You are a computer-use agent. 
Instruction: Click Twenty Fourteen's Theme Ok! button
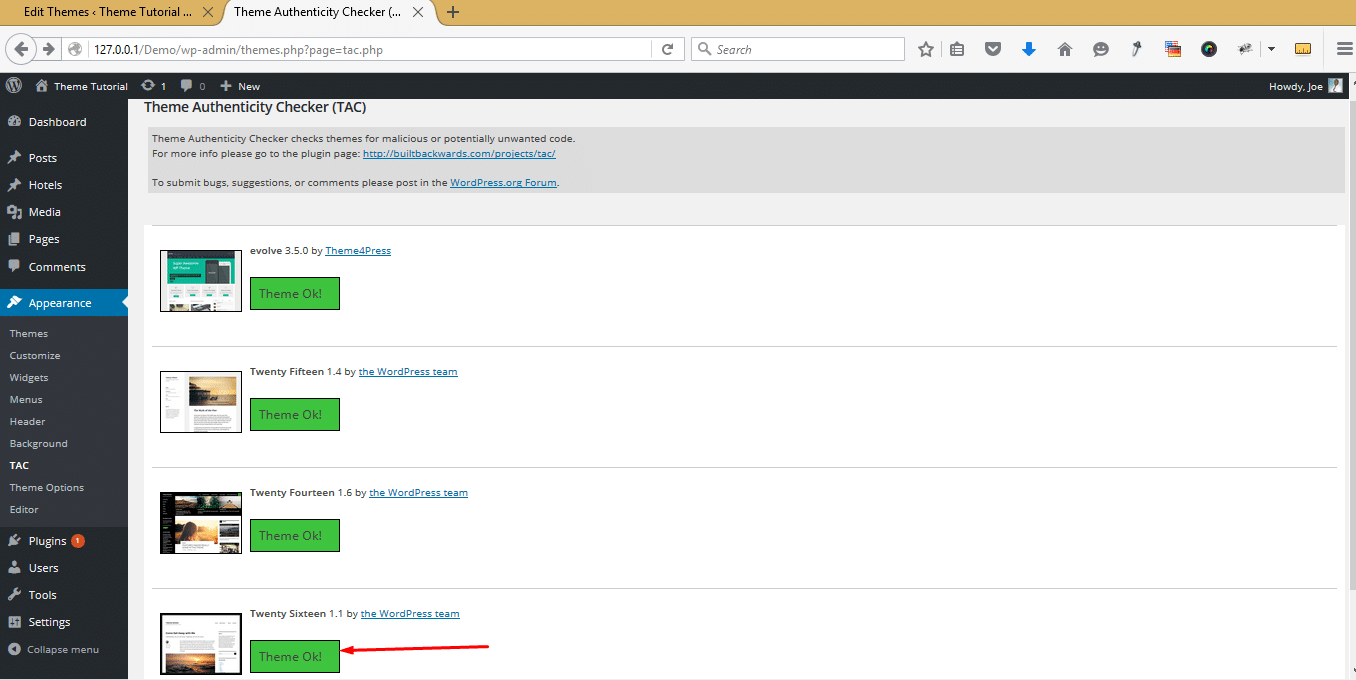pyautogui.click(x=295, y=536)
